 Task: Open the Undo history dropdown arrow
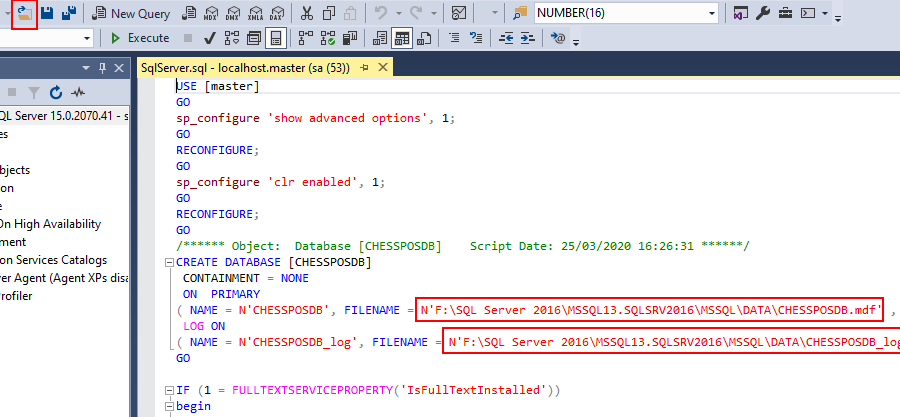[398, 14]
